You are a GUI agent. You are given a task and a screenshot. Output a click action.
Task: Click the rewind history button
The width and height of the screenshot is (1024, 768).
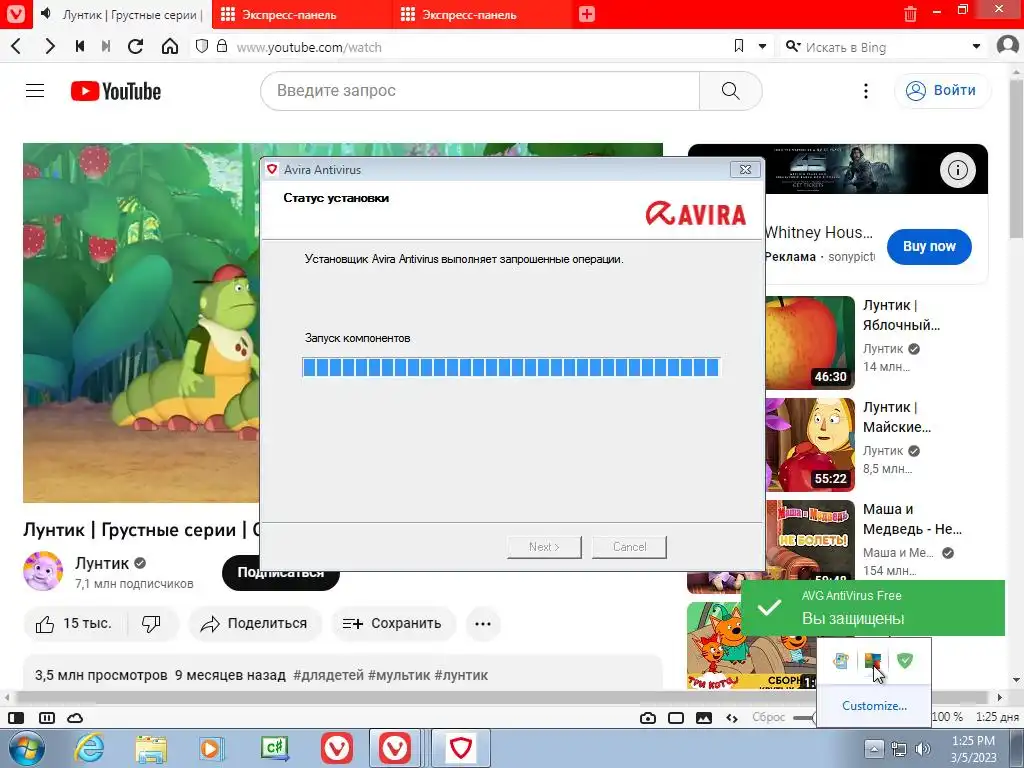tap(80, 46)
